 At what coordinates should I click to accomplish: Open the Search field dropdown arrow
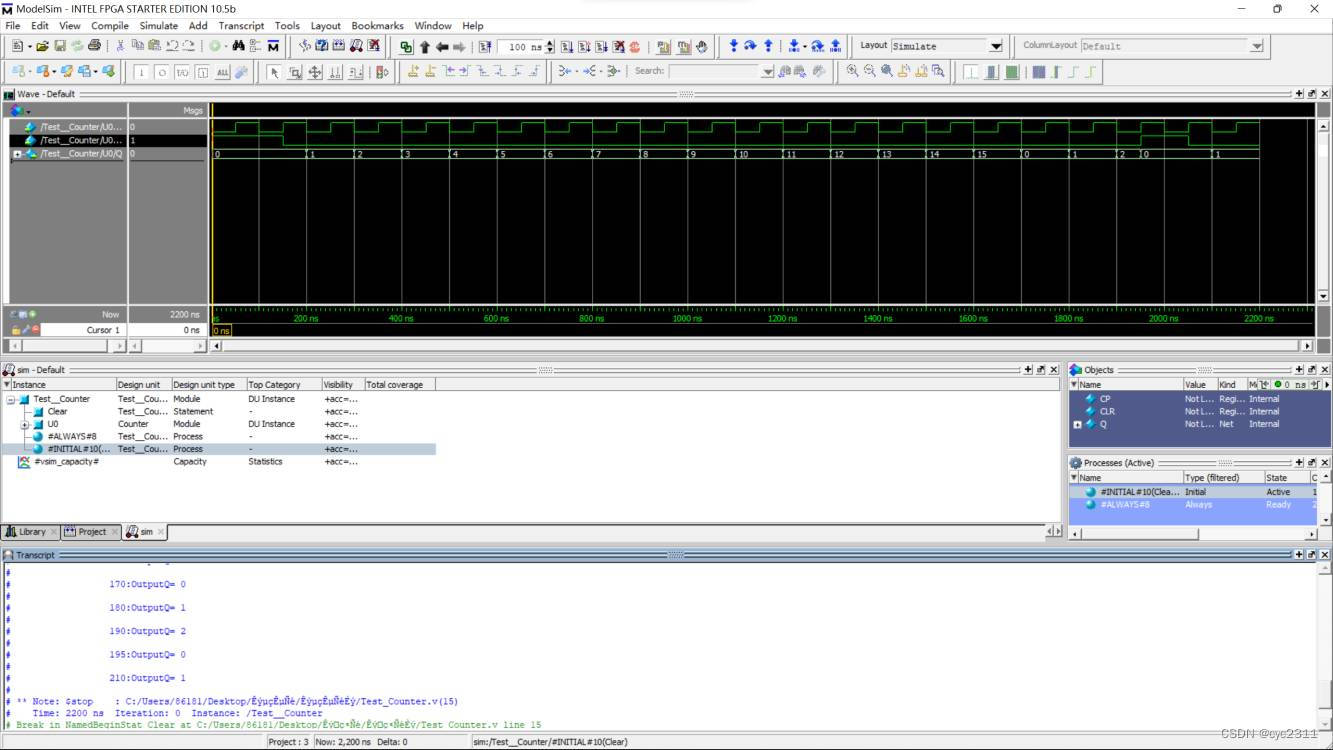pyautogui.click(x=767, y=71)
